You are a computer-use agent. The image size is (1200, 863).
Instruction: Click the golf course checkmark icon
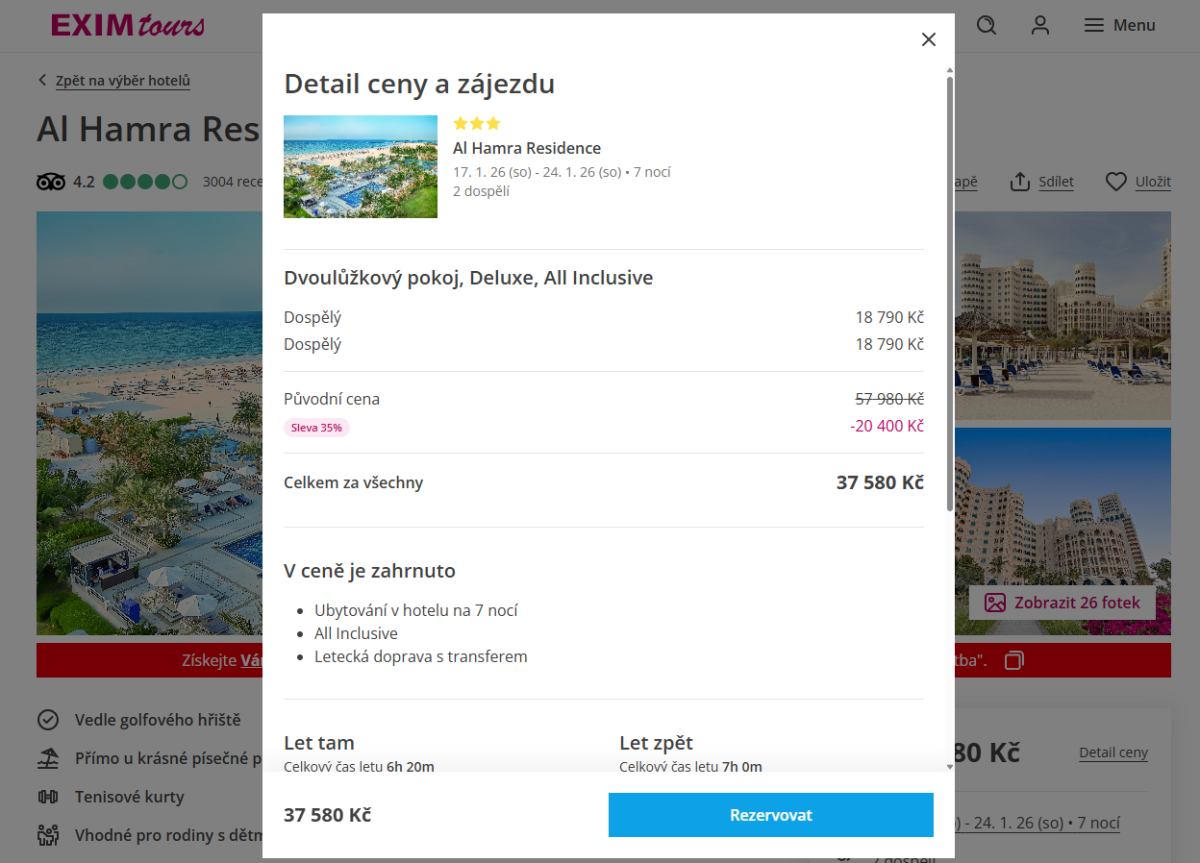coord(47,720)
